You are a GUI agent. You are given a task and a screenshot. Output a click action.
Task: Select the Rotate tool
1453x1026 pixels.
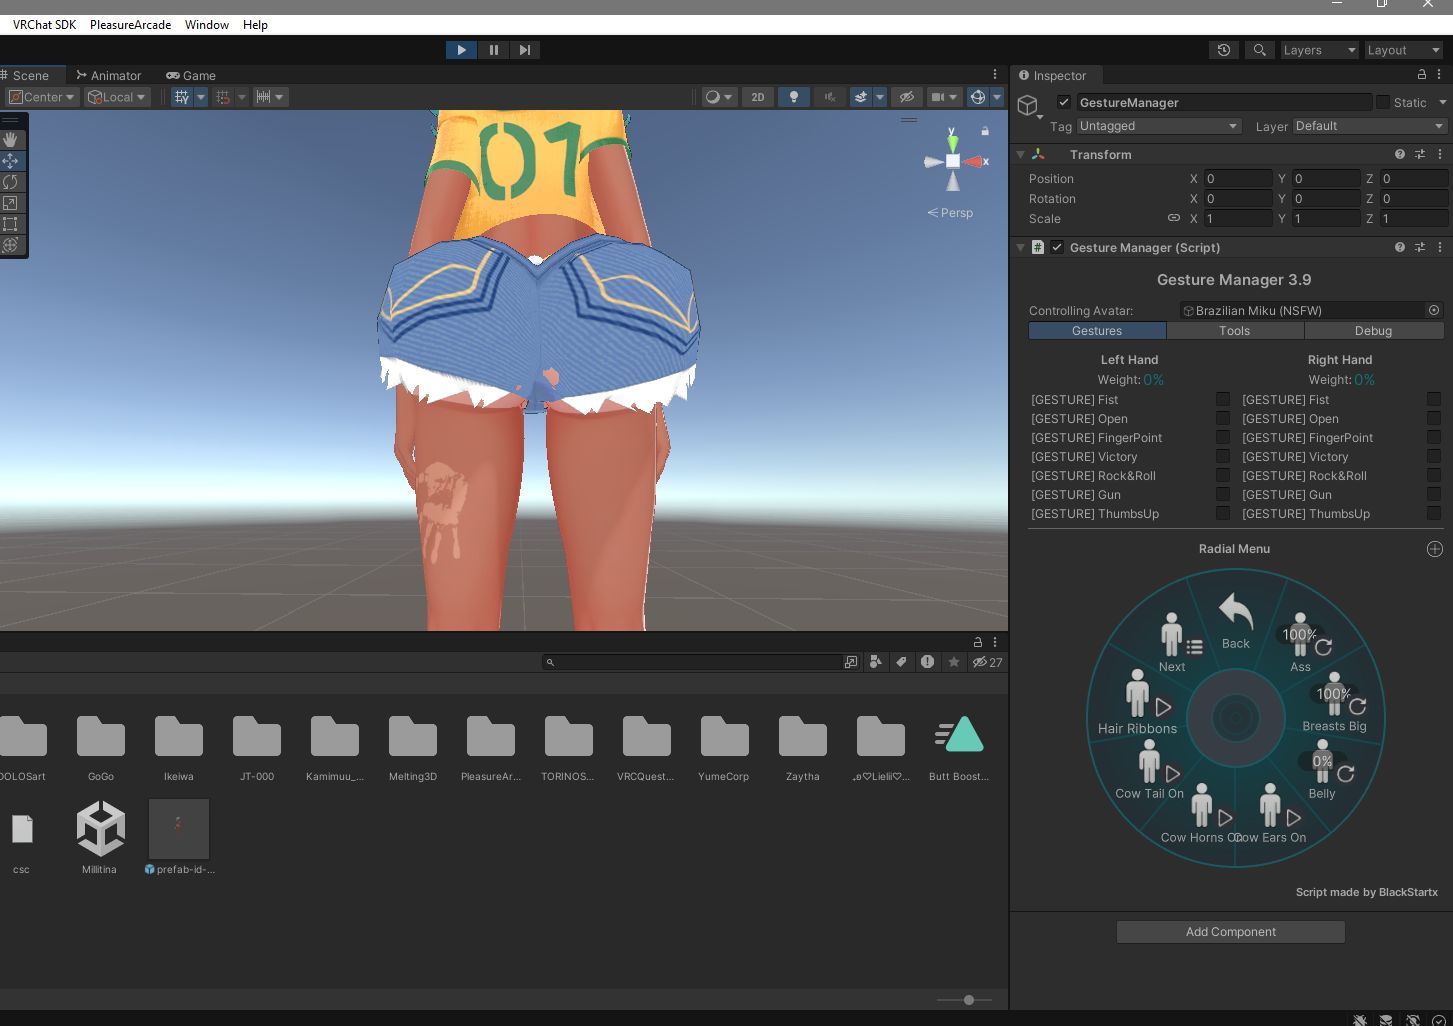pyautogui.click(x=11, y=182)
